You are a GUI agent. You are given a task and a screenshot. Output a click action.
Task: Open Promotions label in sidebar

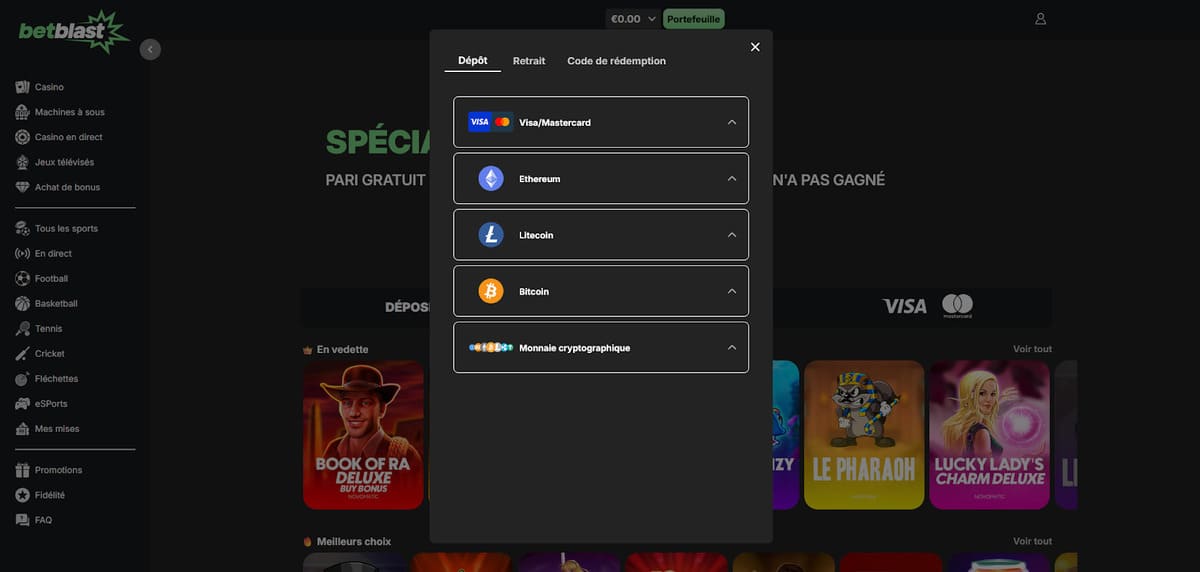[x=59, y=470]
